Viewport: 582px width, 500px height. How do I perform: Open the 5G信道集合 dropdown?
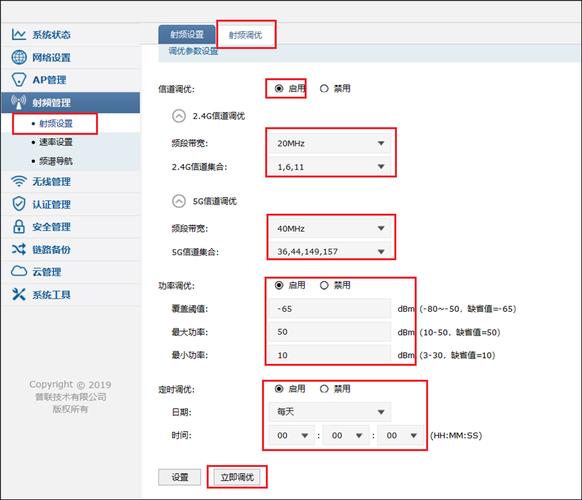coord(330,251)
